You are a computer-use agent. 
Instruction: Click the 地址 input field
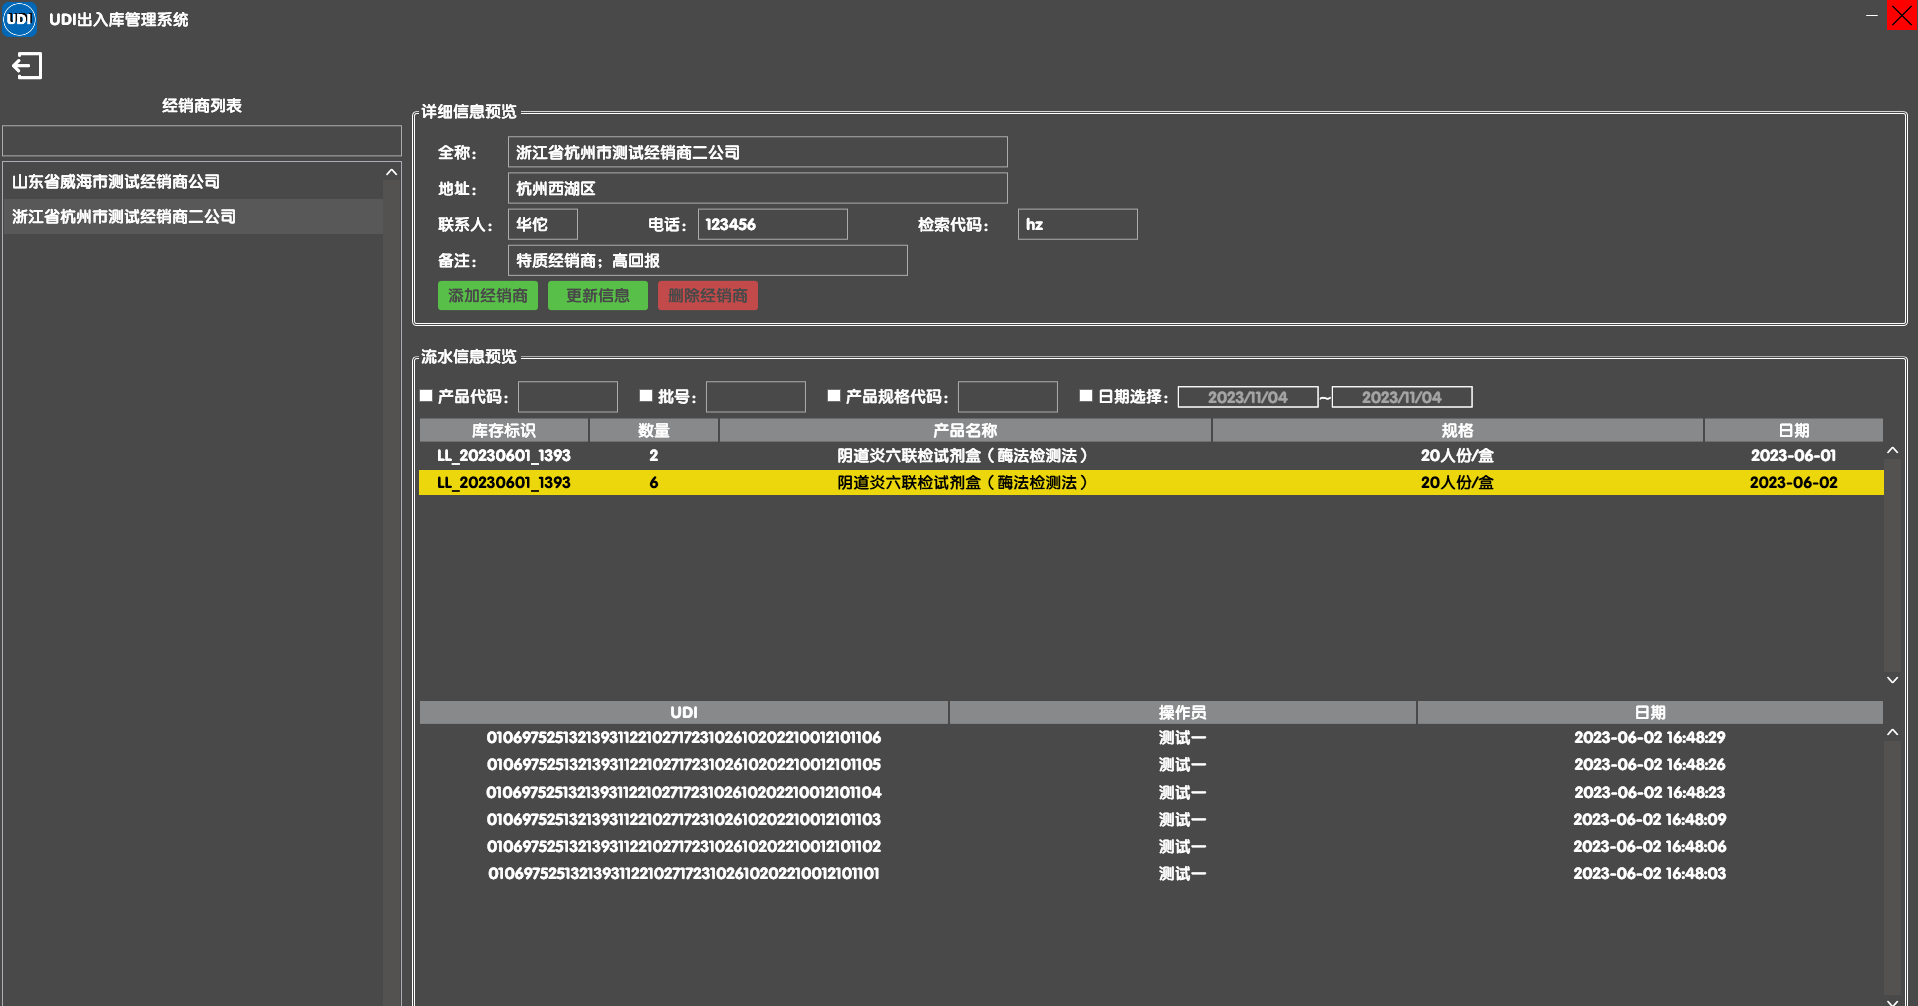click(x=758, y=188)
